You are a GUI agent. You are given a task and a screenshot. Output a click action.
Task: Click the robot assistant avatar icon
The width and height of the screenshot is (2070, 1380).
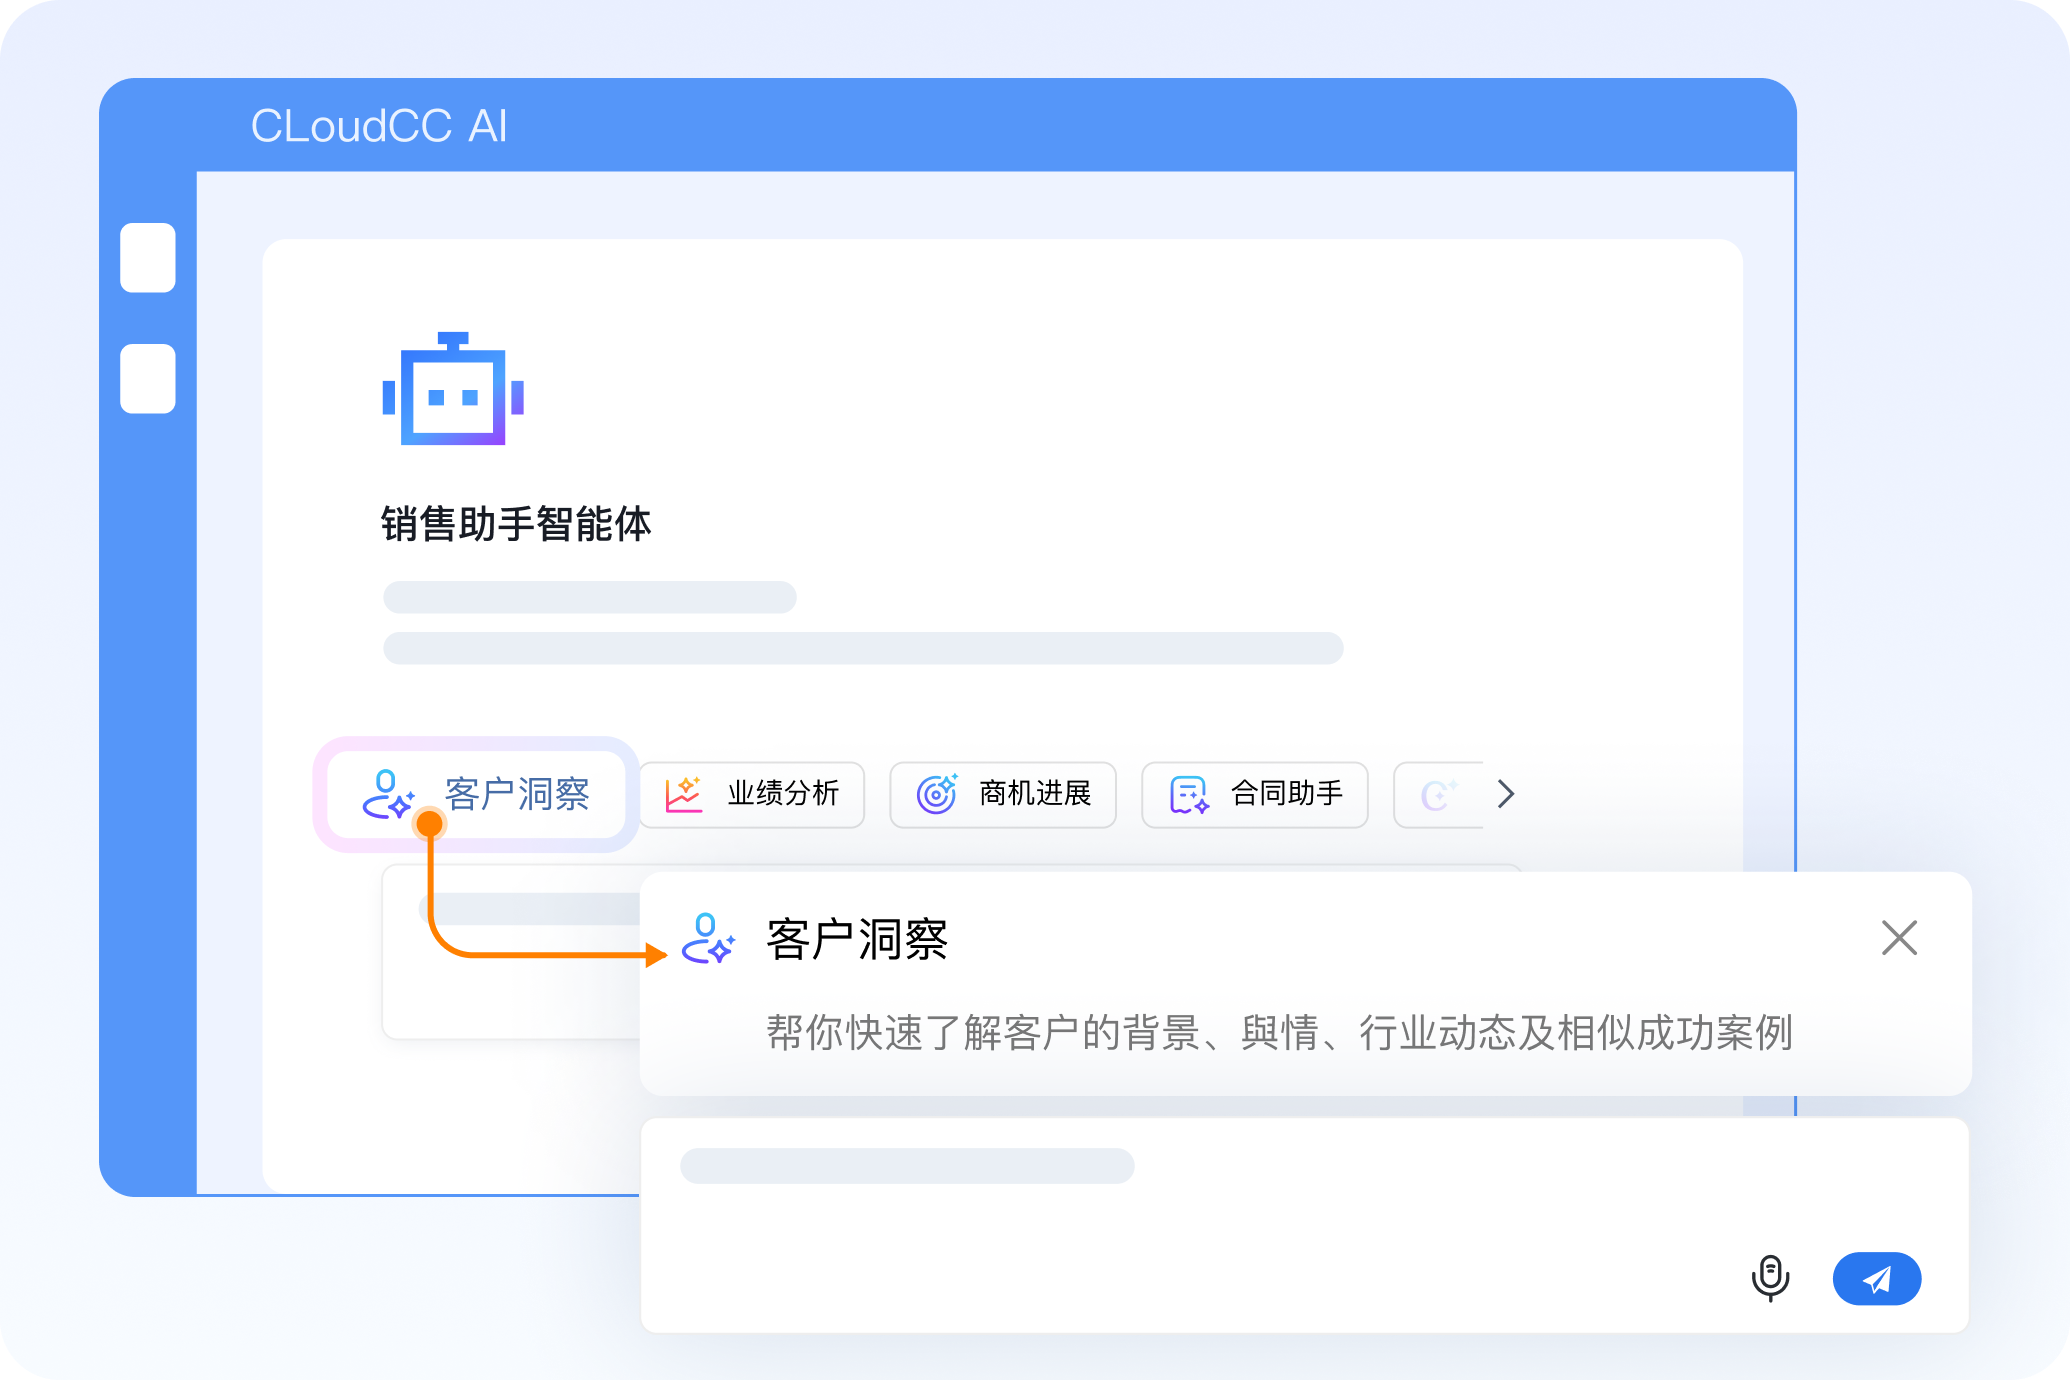point(453,390)
